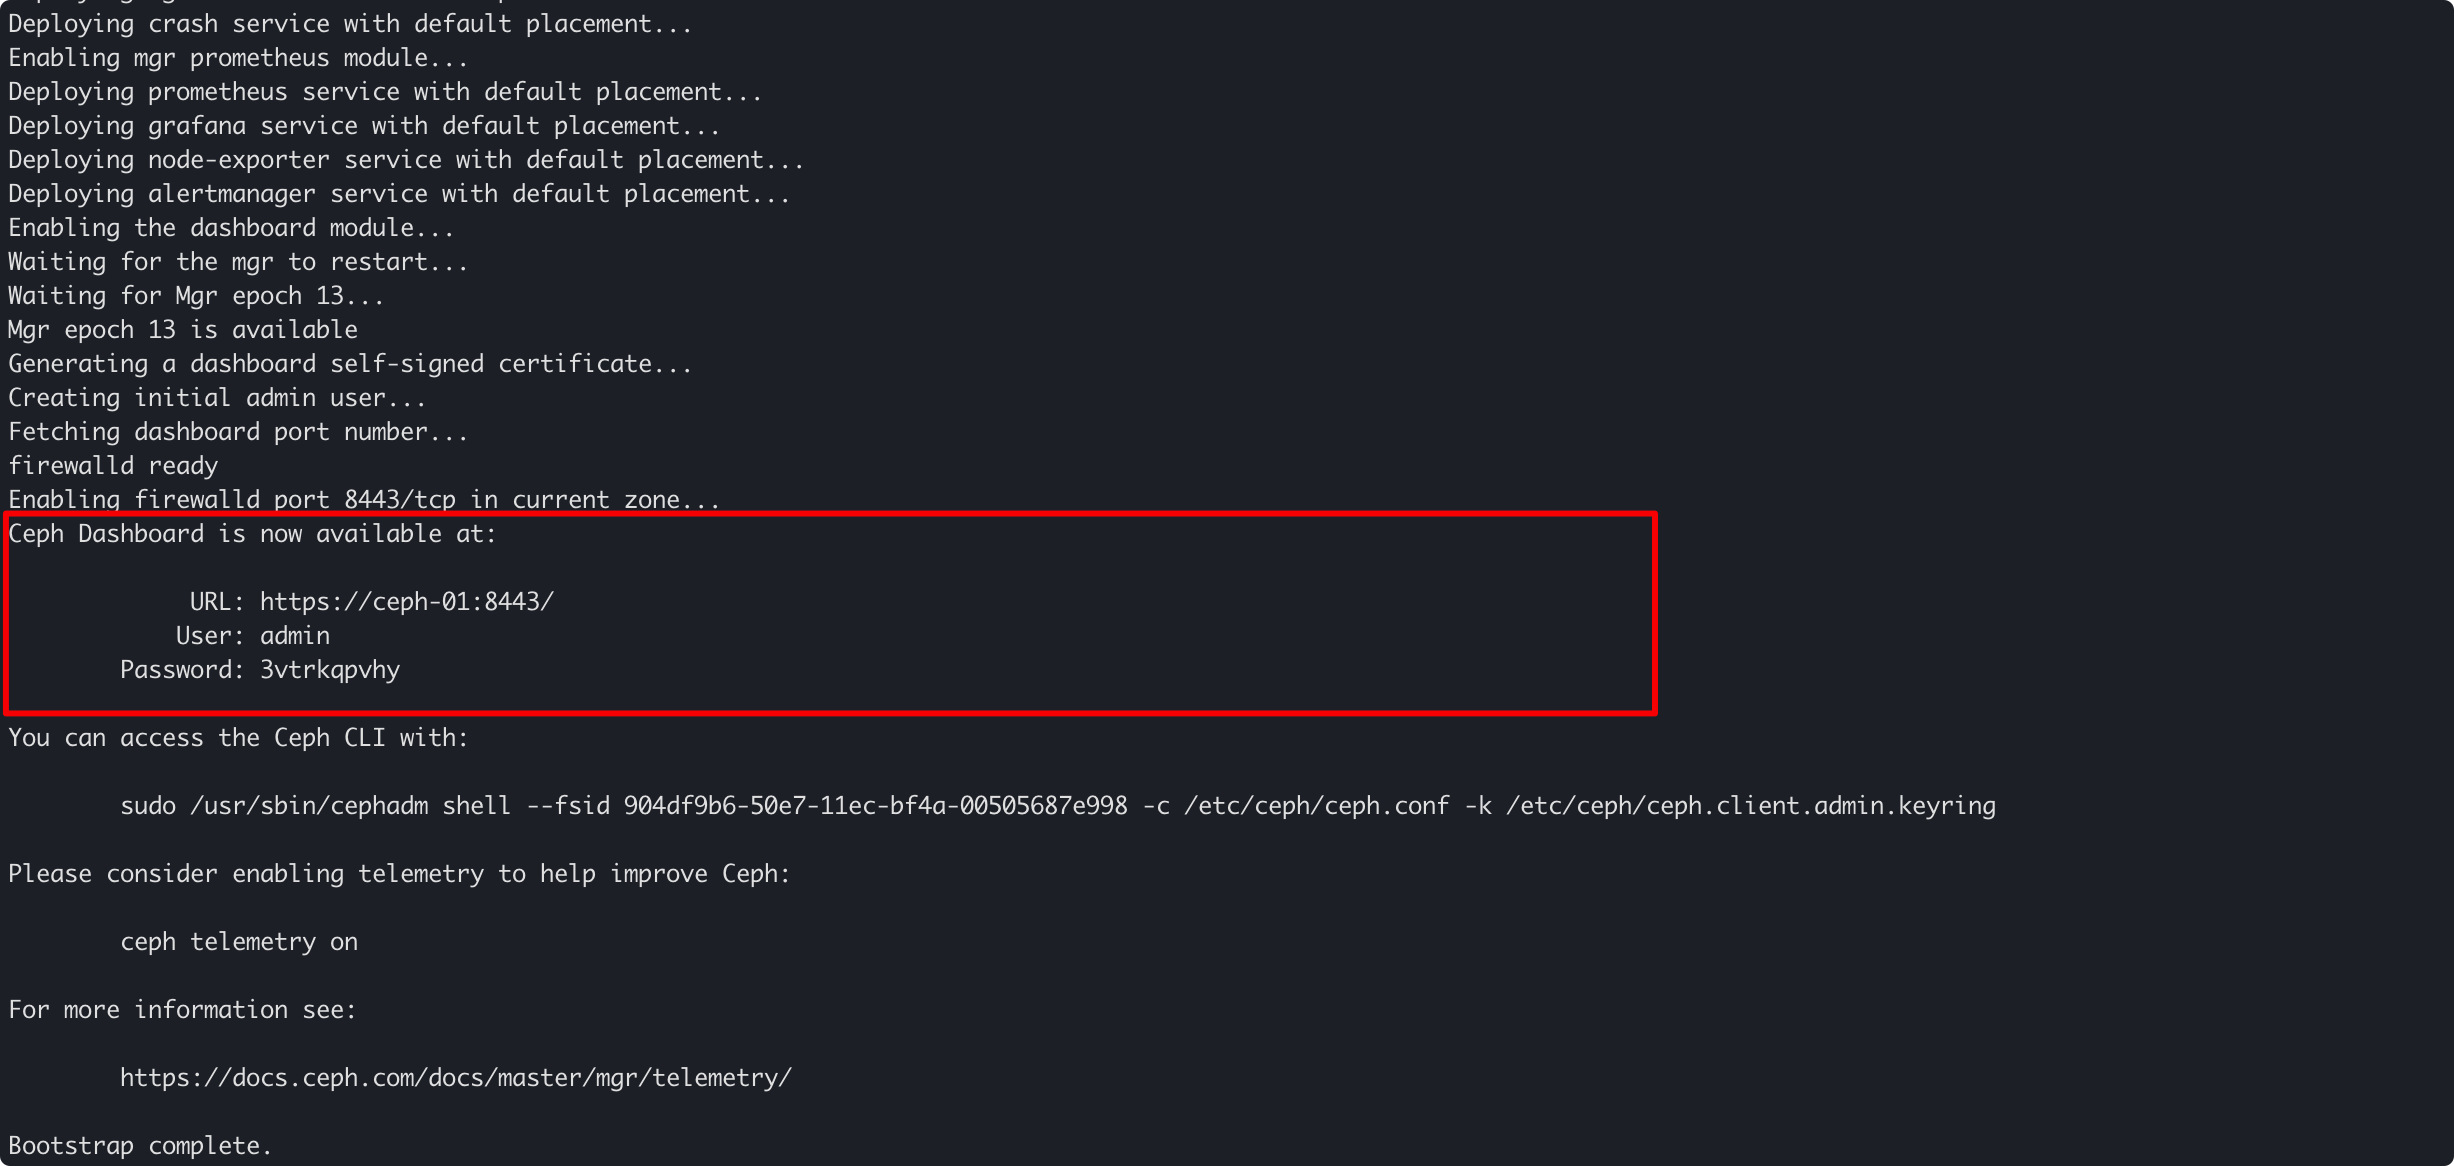Click the dashboard password 3vtrkqpvhy
This screenshot has width=2454, height=1166.
(329, 670)
